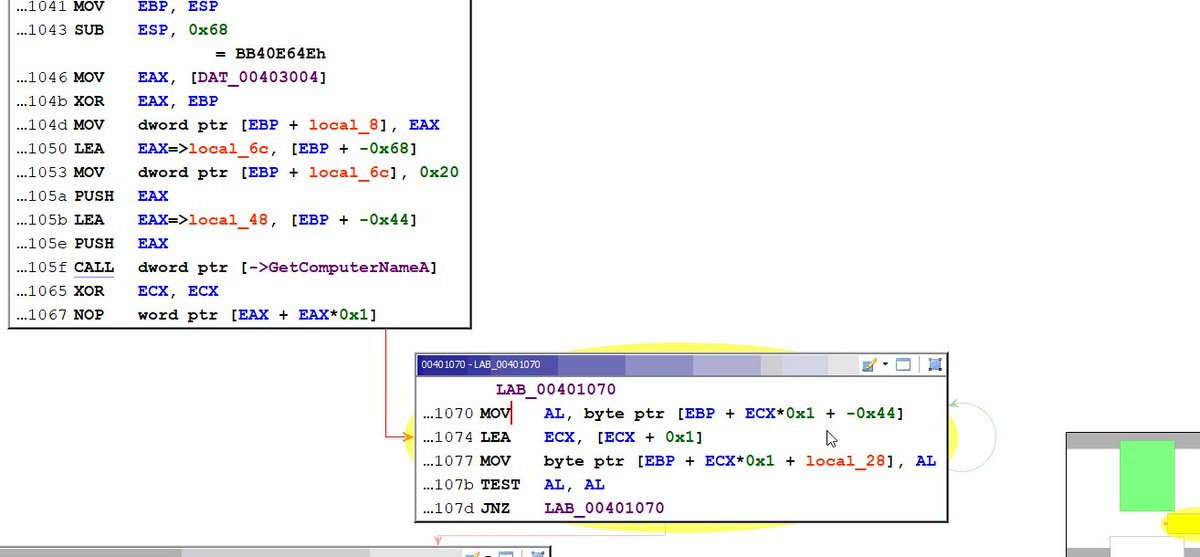Click JNZ target LAB_00401070 operand

click(x=604, y=509)
